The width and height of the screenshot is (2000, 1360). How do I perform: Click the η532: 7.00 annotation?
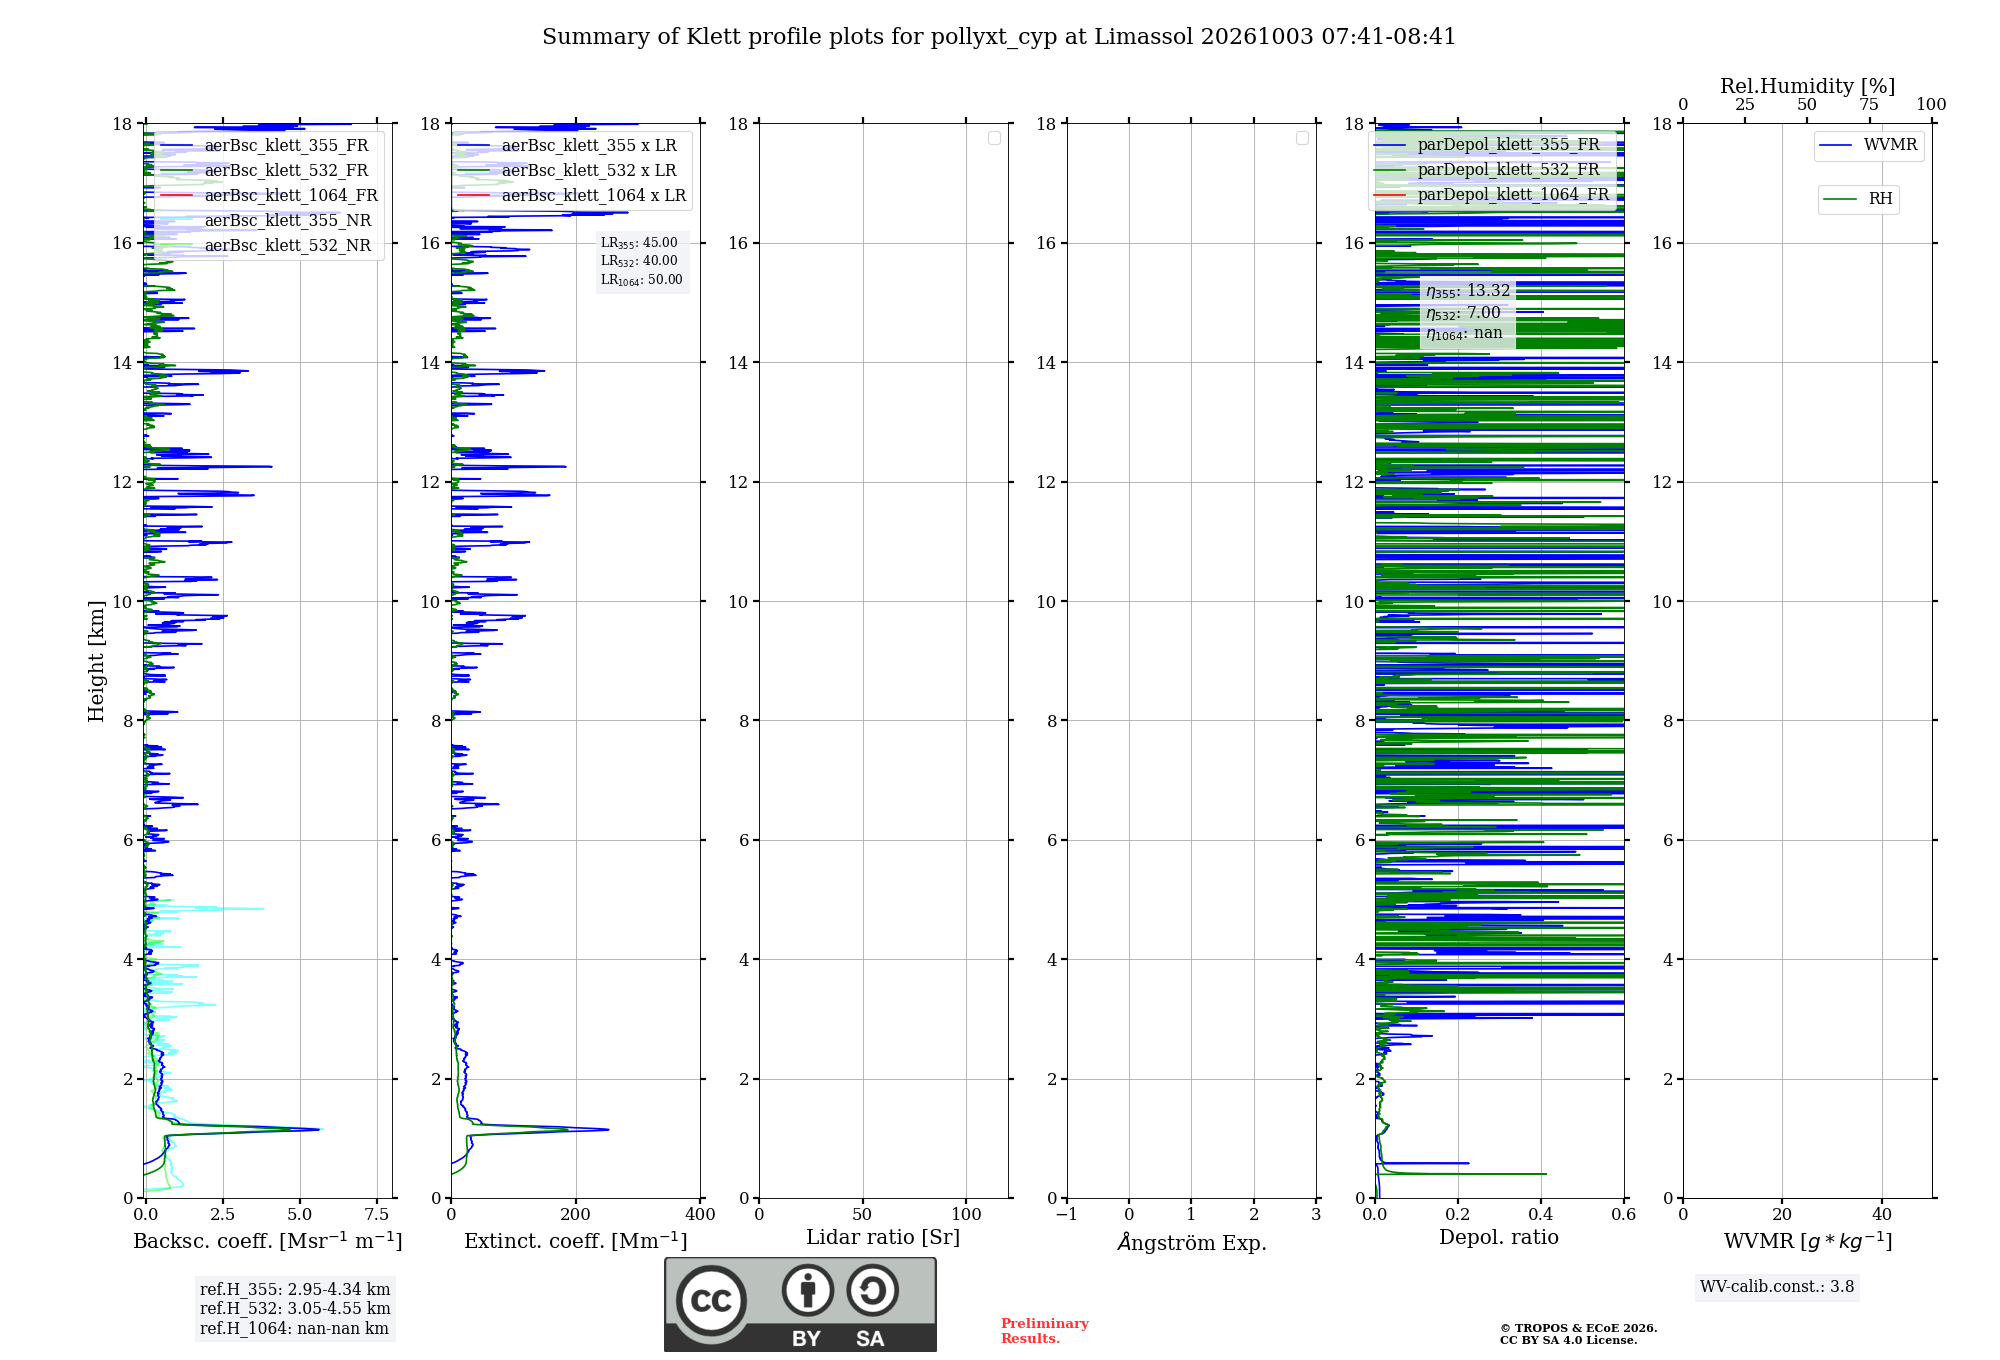(1463, 313)
